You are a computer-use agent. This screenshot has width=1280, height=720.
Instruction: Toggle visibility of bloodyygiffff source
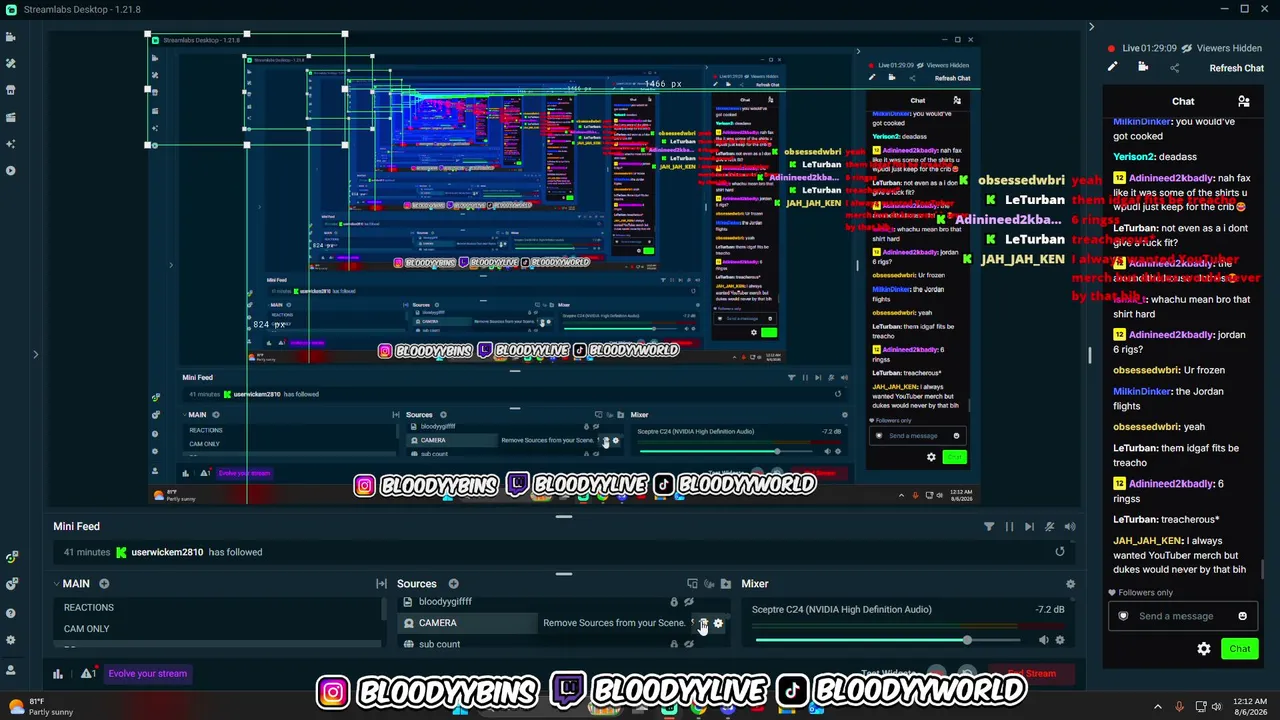coord(688,602)
